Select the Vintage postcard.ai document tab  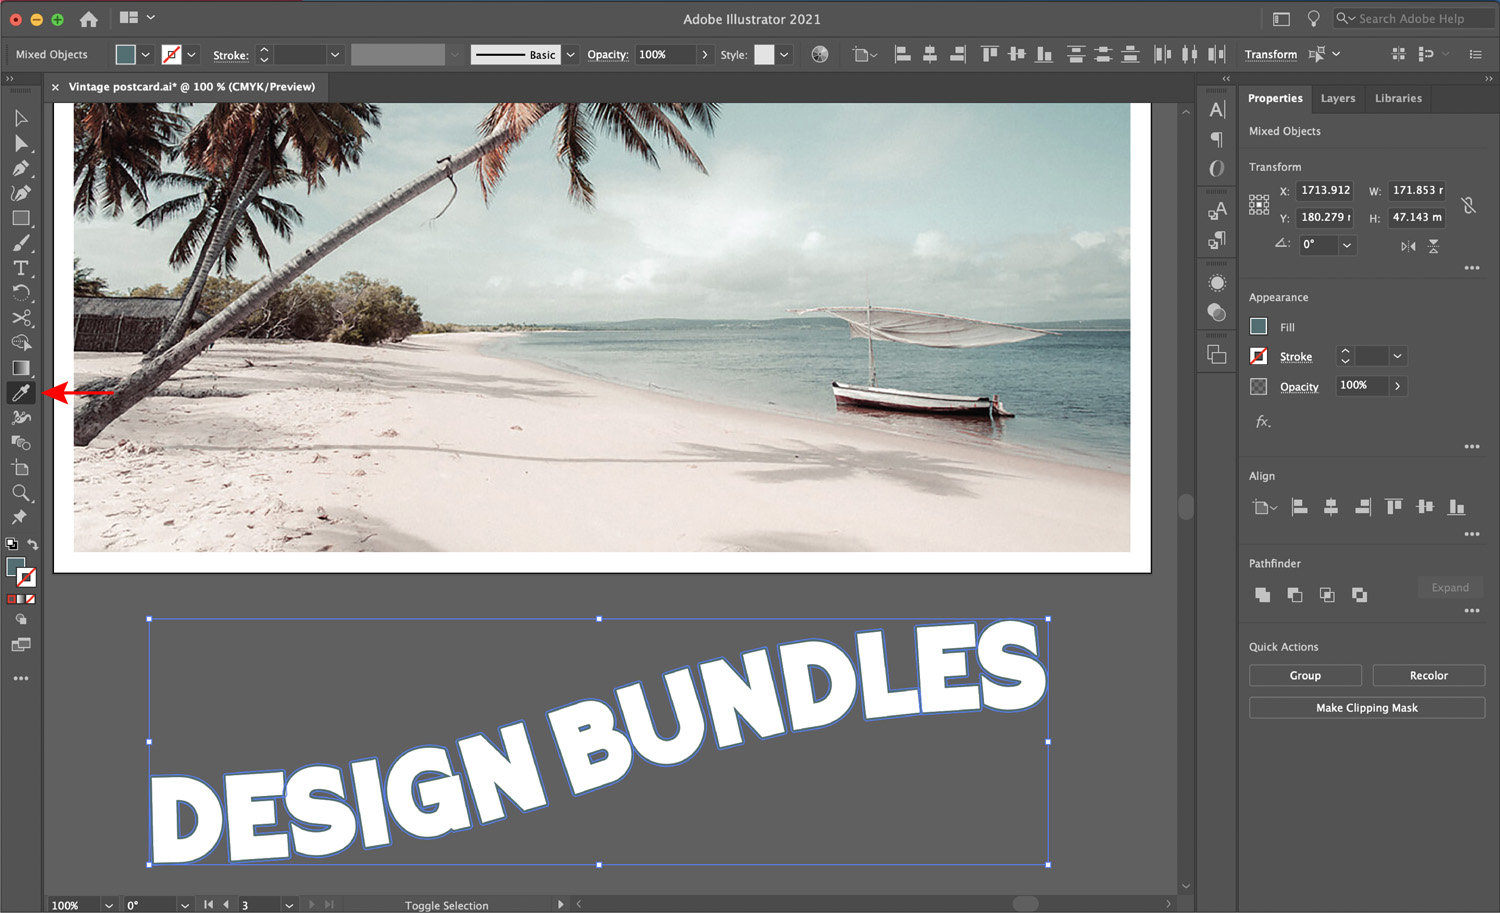point(192,87)
